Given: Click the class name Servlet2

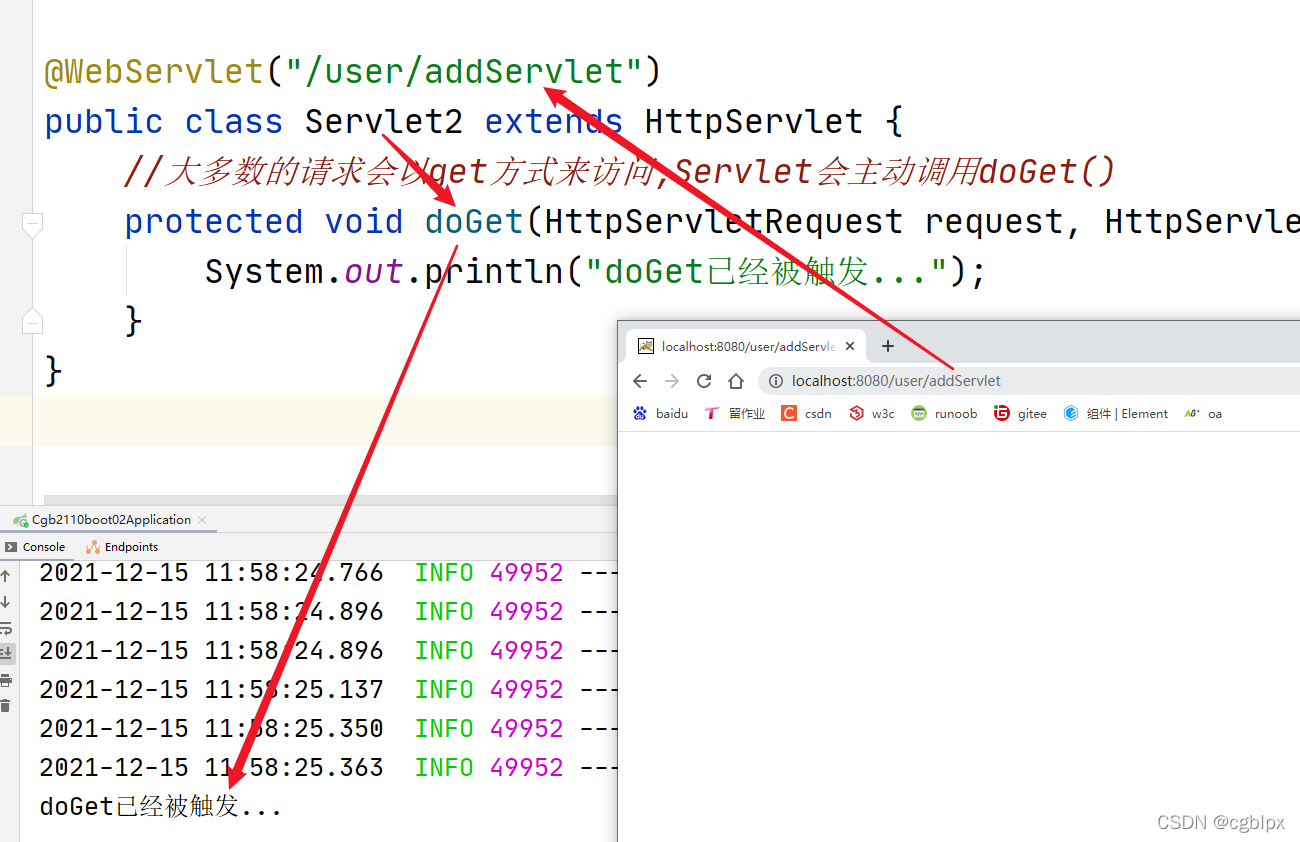Looking at the screenshot, I should point(384,122).
